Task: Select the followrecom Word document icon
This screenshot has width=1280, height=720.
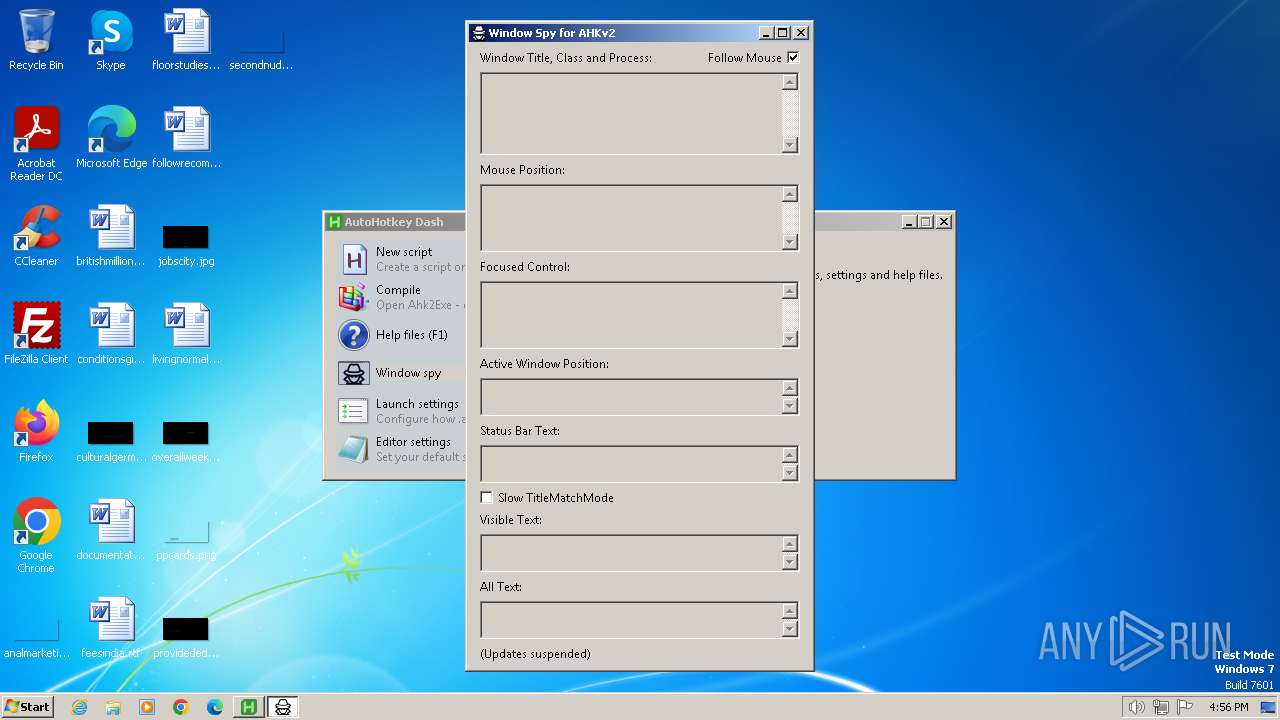Action: pos(186,138)
